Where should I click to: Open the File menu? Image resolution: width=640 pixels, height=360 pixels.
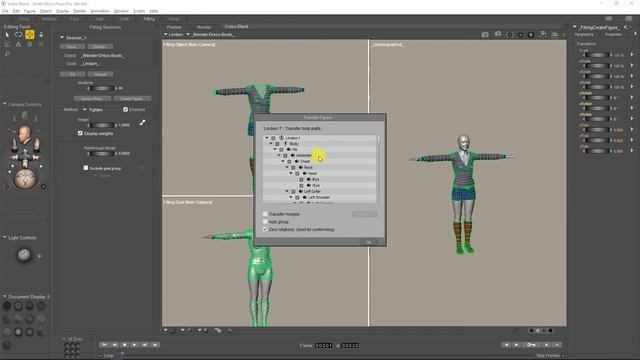[5, 11]
